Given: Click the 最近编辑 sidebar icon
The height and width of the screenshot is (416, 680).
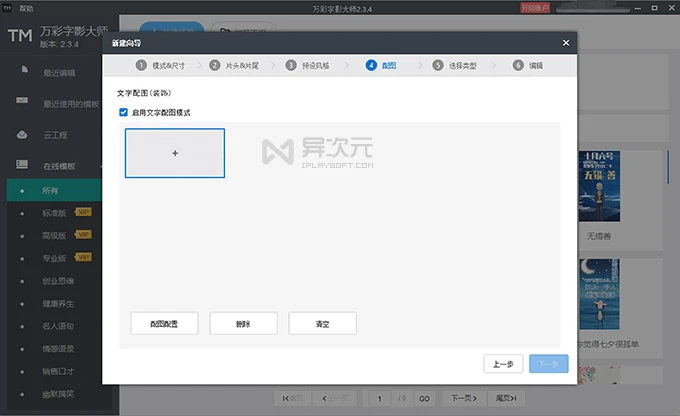Looking at the screenshot, I should [25, 69].
